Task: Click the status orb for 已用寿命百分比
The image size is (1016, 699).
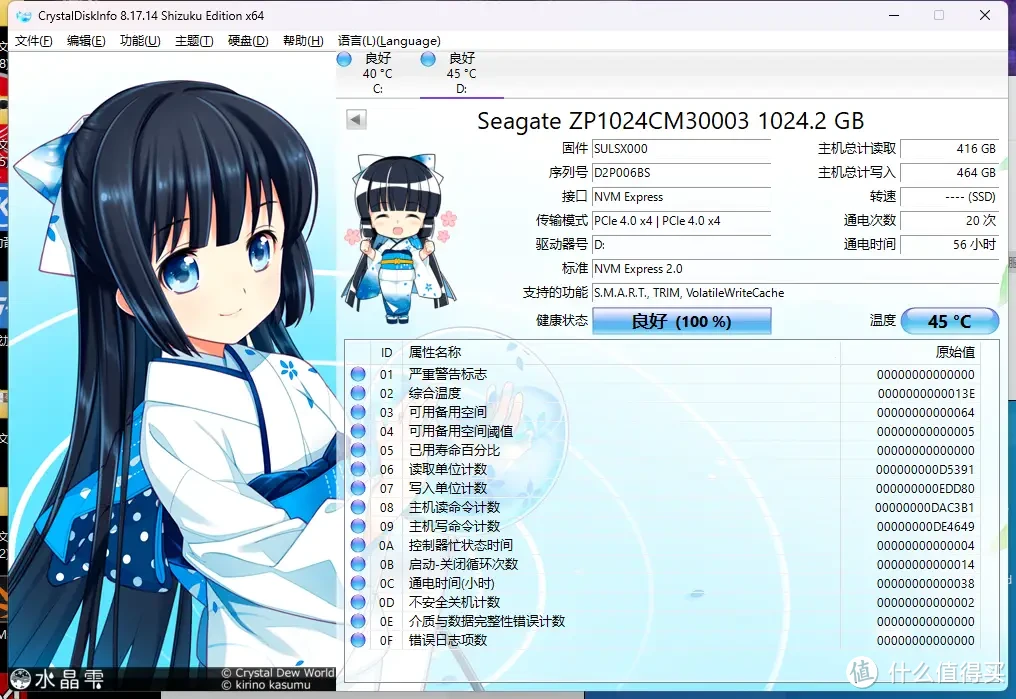Action: [x=358, y=450]
